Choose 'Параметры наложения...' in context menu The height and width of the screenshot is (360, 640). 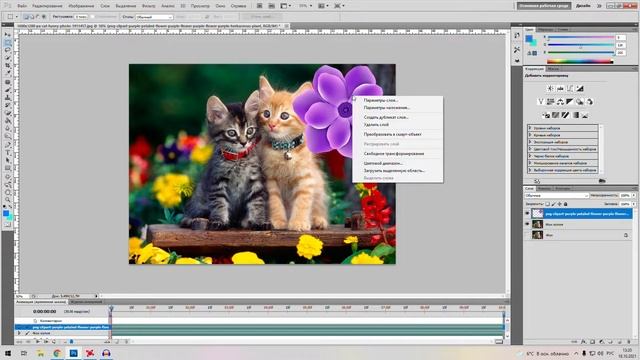[387, 108]
